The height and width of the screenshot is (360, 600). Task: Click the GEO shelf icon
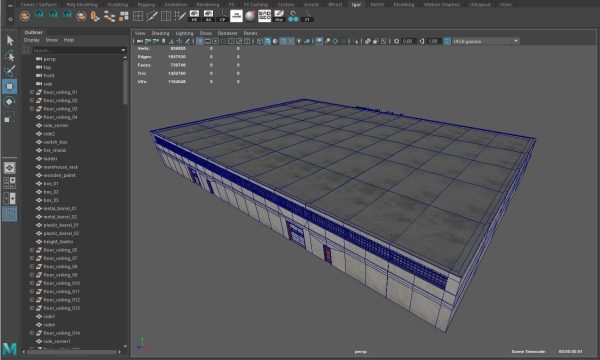click(x=264, y=16)
